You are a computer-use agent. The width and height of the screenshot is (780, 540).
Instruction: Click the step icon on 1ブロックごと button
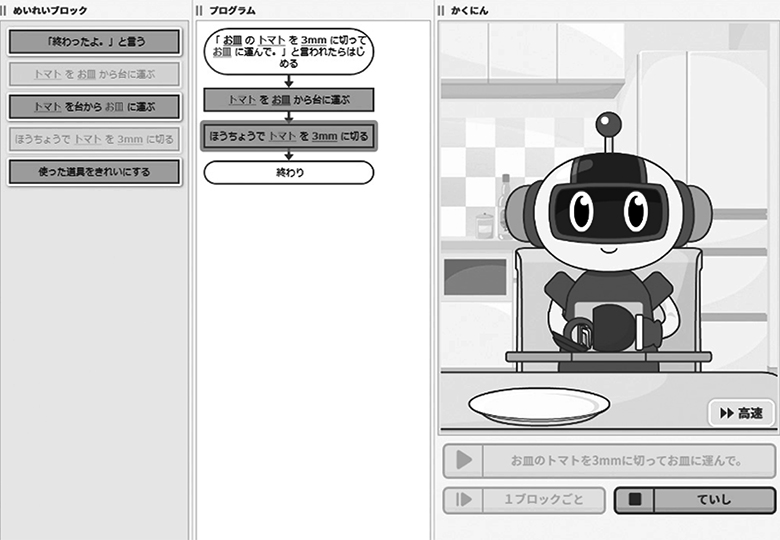pyautogui.click(x=463, y=500)
